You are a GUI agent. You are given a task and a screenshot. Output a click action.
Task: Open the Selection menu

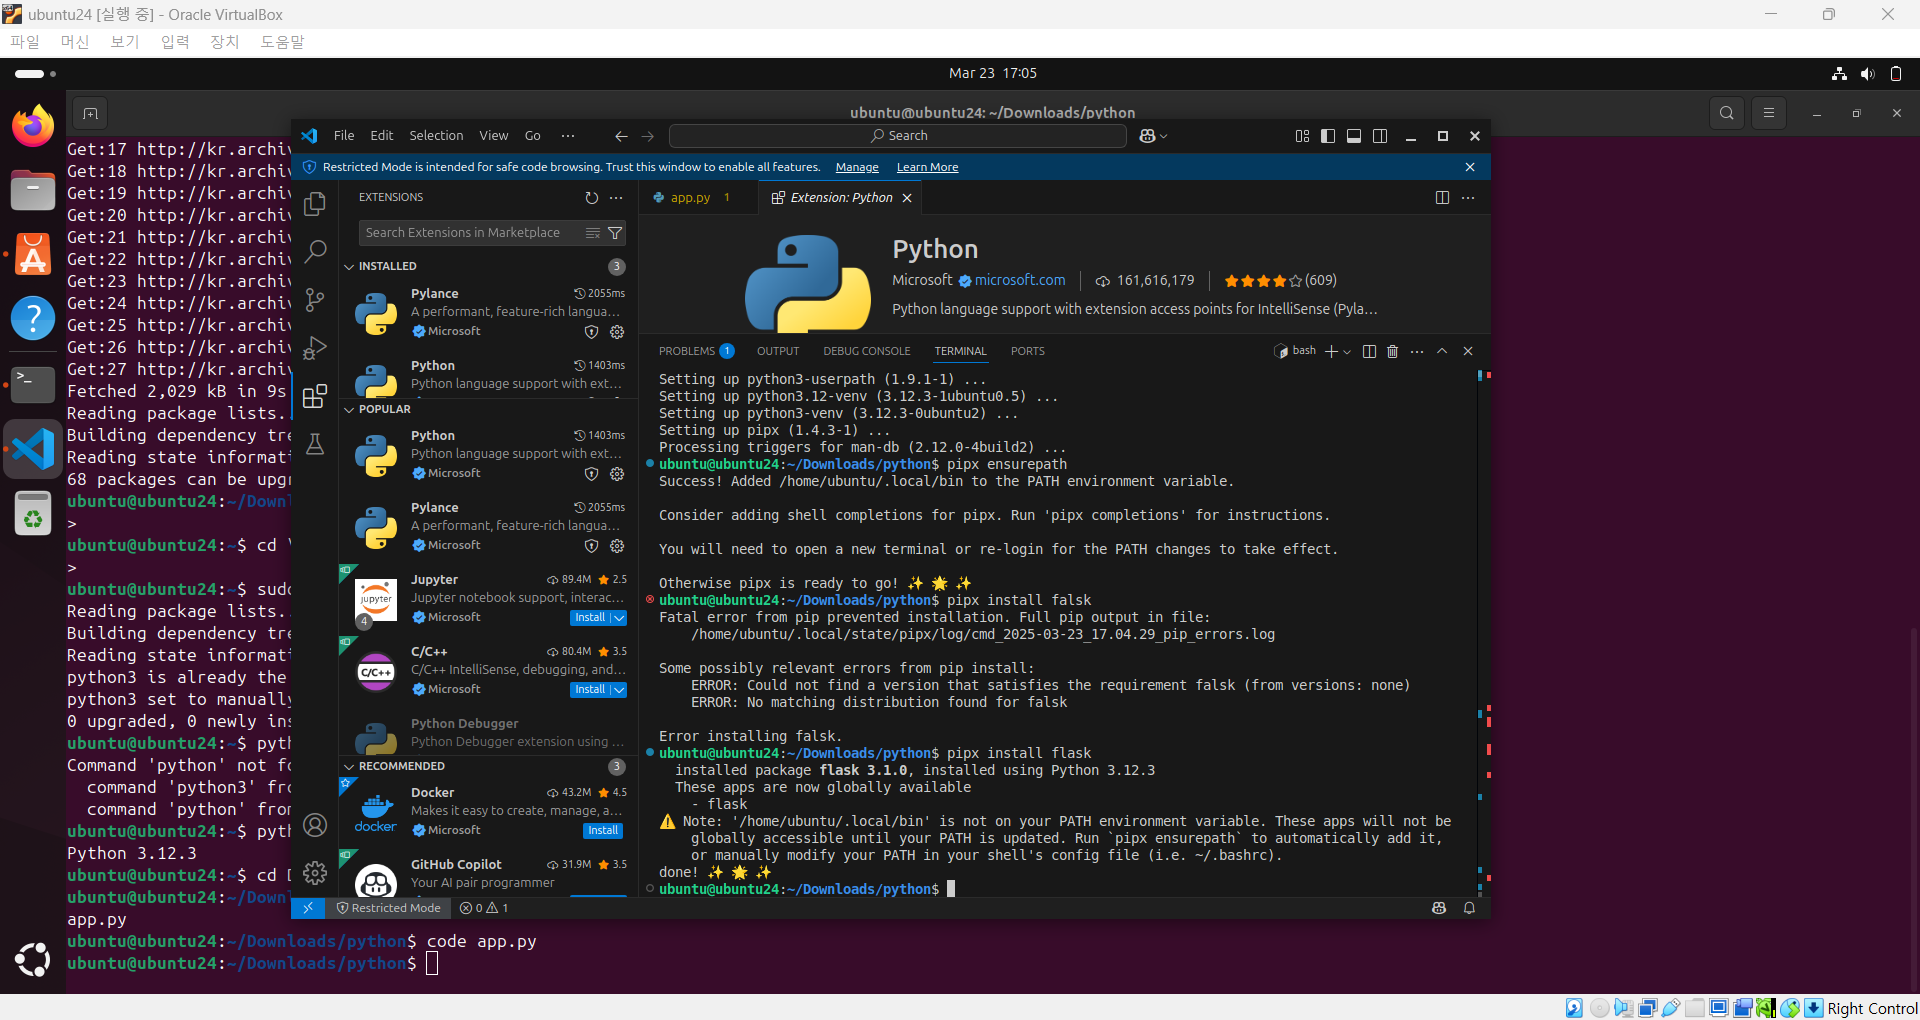click(x=436, y=136)
